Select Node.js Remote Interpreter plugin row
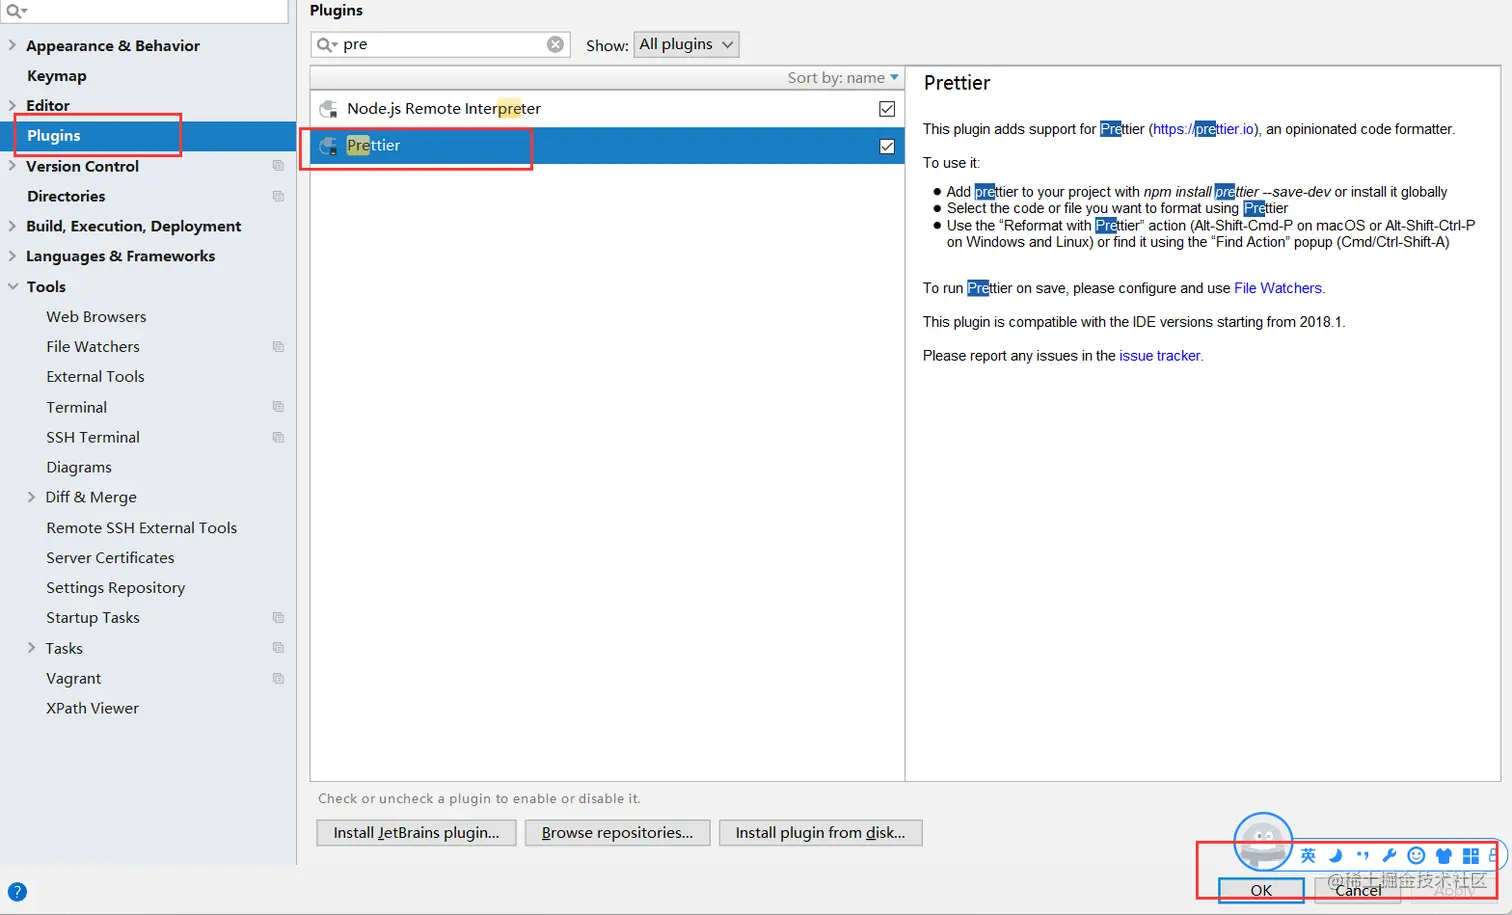This screenshot has width=1512, height=915. [607, 109]
